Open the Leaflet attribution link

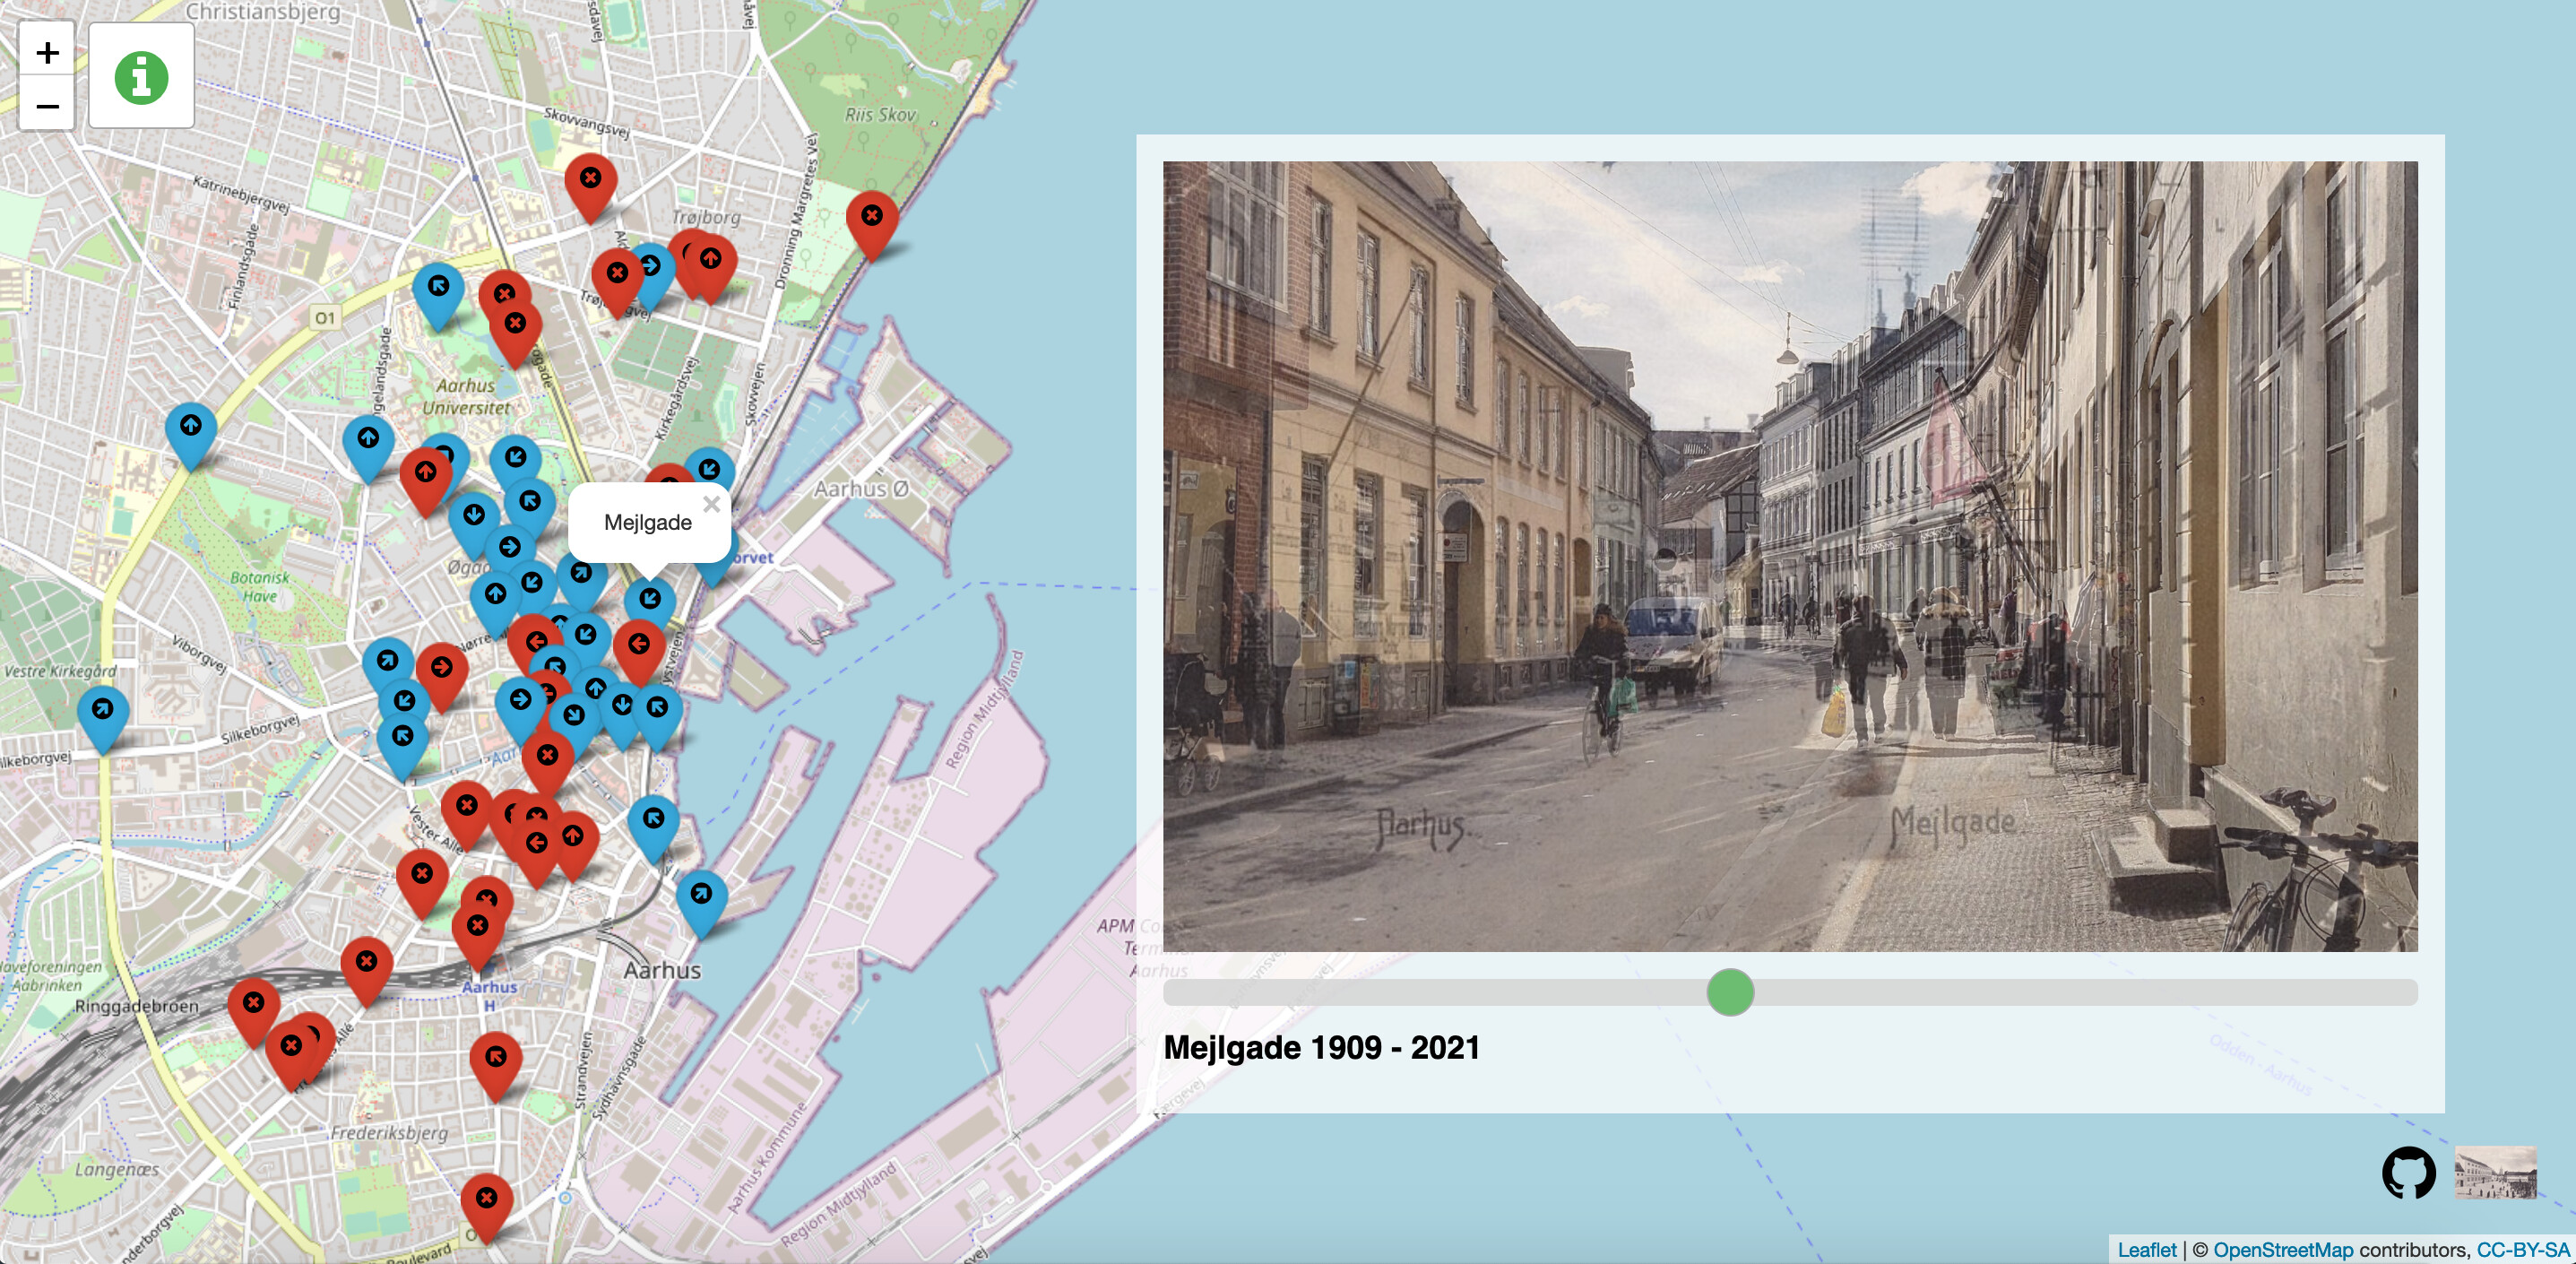click(2146, 1250)
